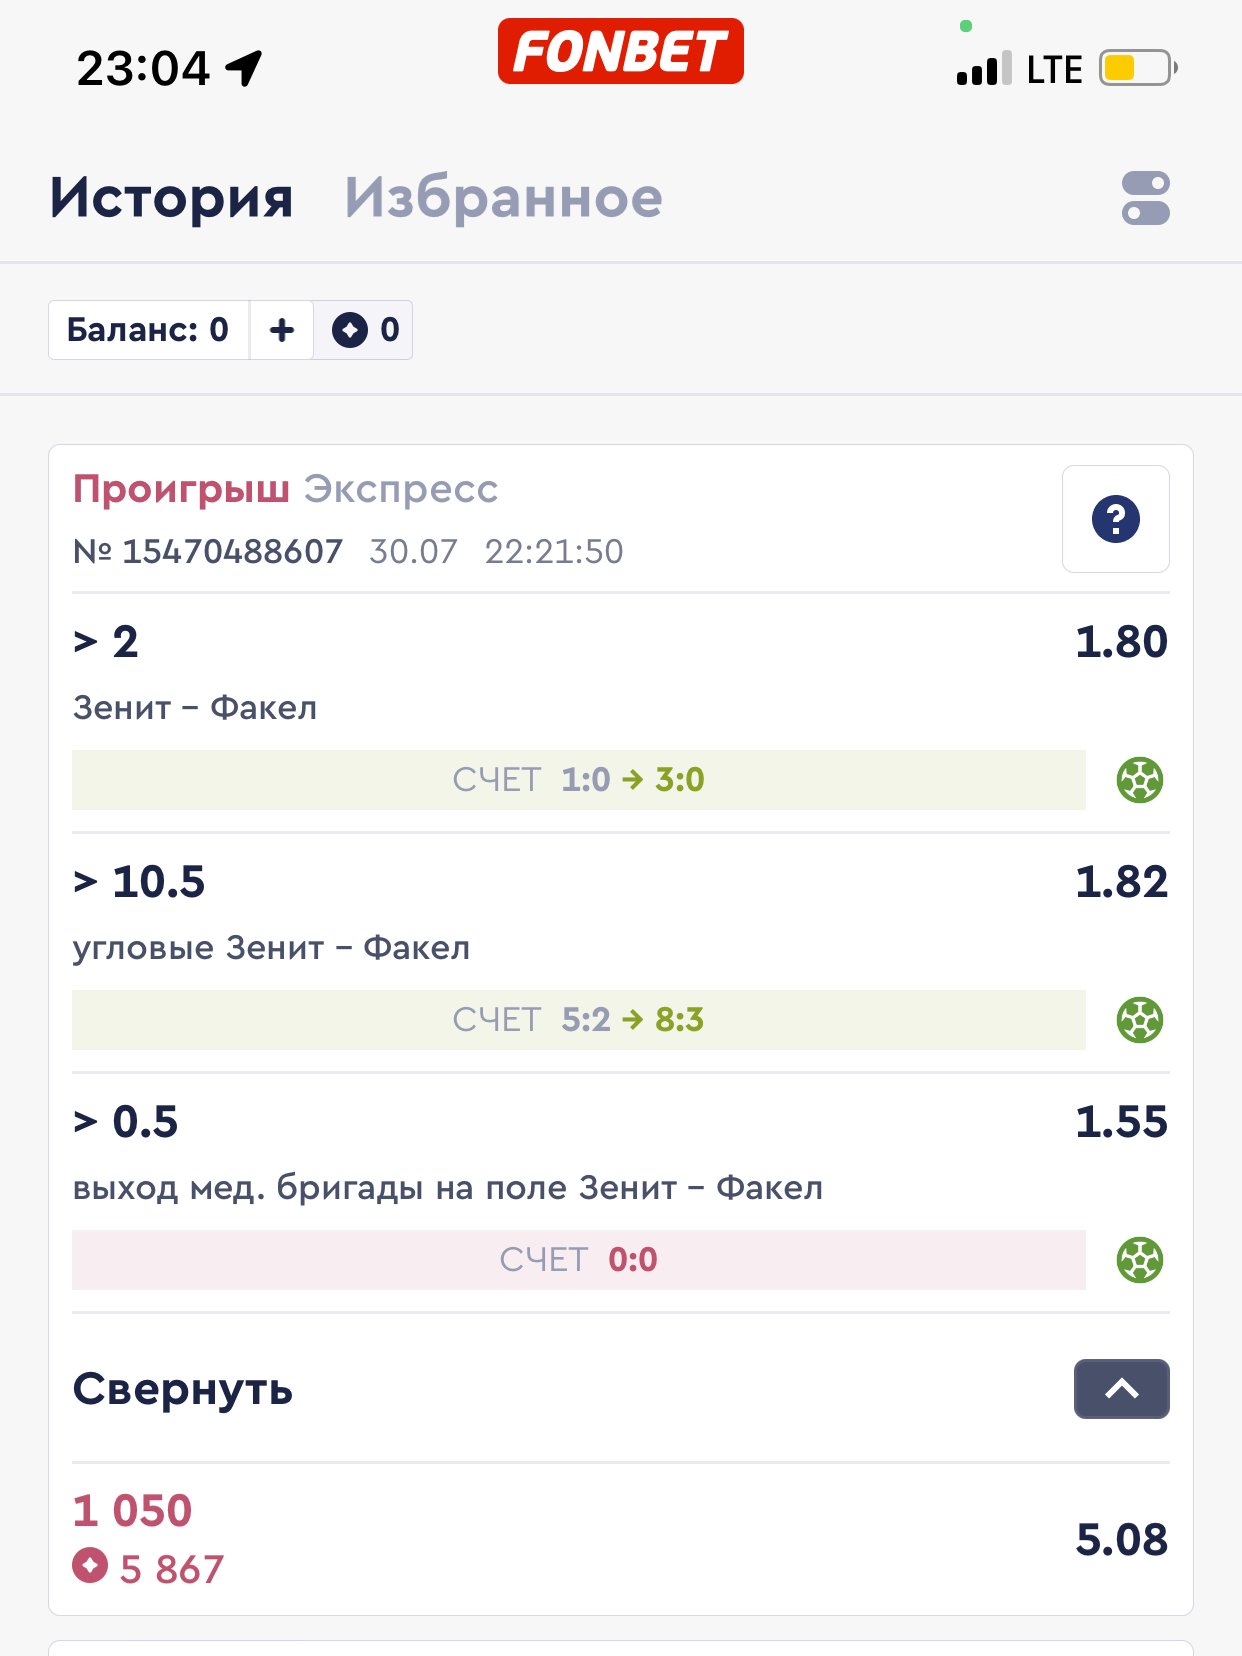Toggle the history filter switches icon
Image resolution: width=1242 pixels, height=1656 pixels.
pyautogui.click(x=1145, y=198)
